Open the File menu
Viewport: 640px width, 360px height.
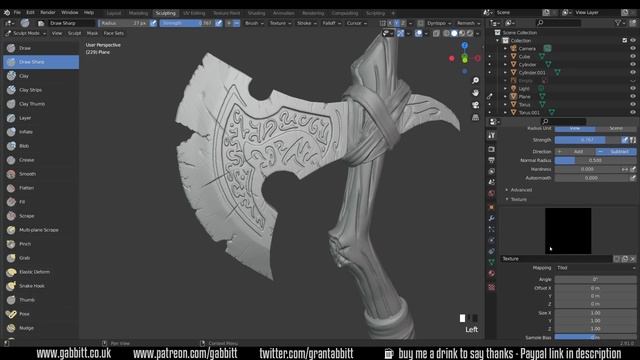pos(17,13)
